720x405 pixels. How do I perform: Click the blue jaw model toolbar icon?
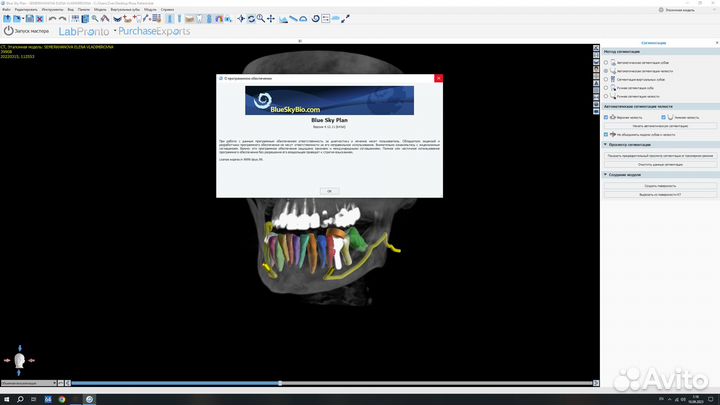point(117,19)
